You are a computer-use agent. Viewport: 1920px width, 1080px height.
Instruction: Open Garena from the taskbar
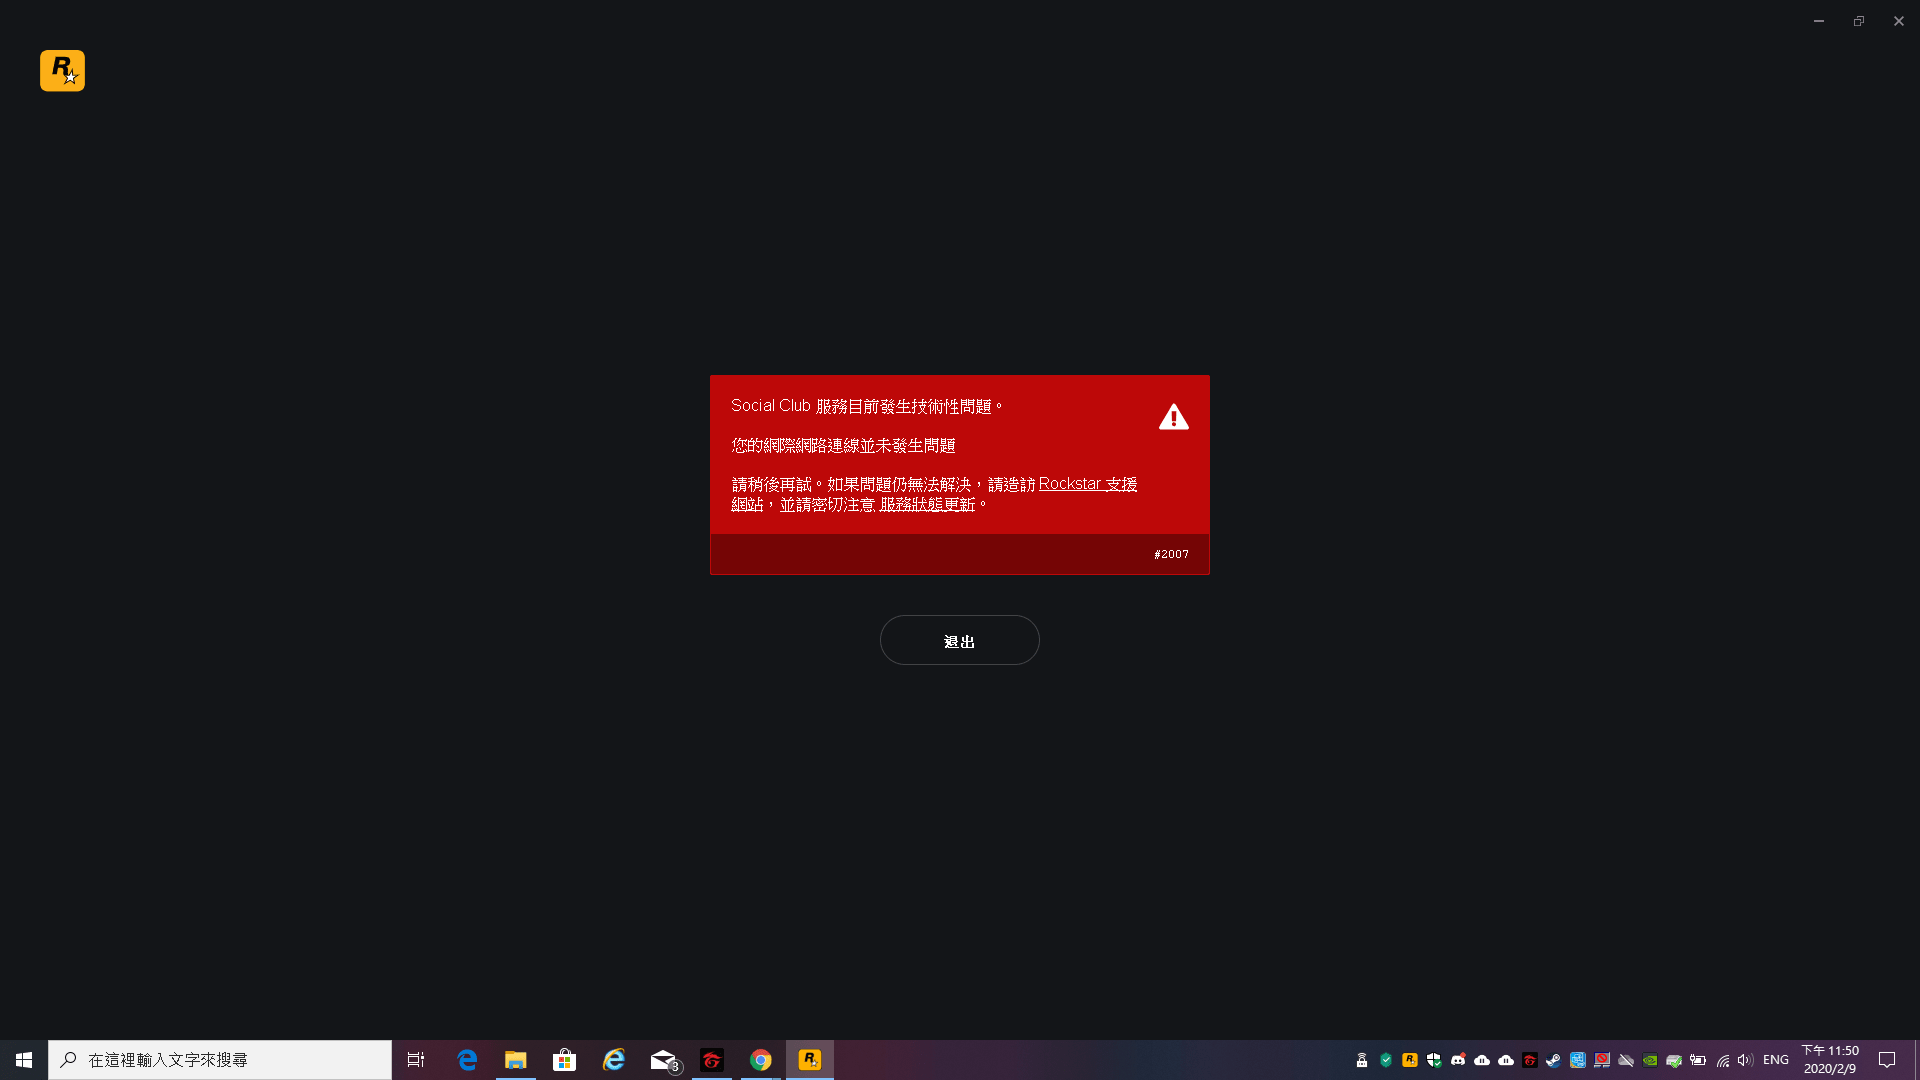coord(712,1060)
